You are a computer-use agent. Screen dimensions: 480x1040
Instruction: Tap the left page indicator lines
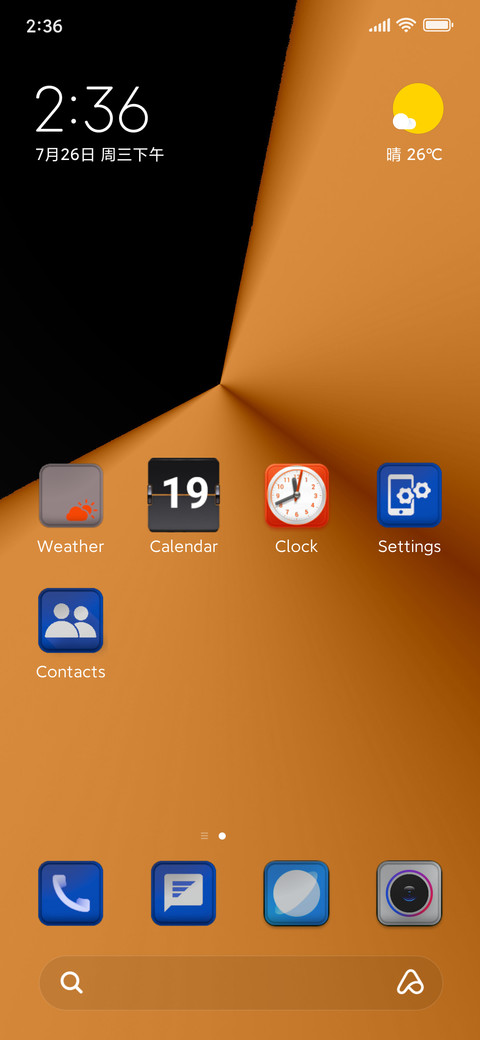click(204, 836)
